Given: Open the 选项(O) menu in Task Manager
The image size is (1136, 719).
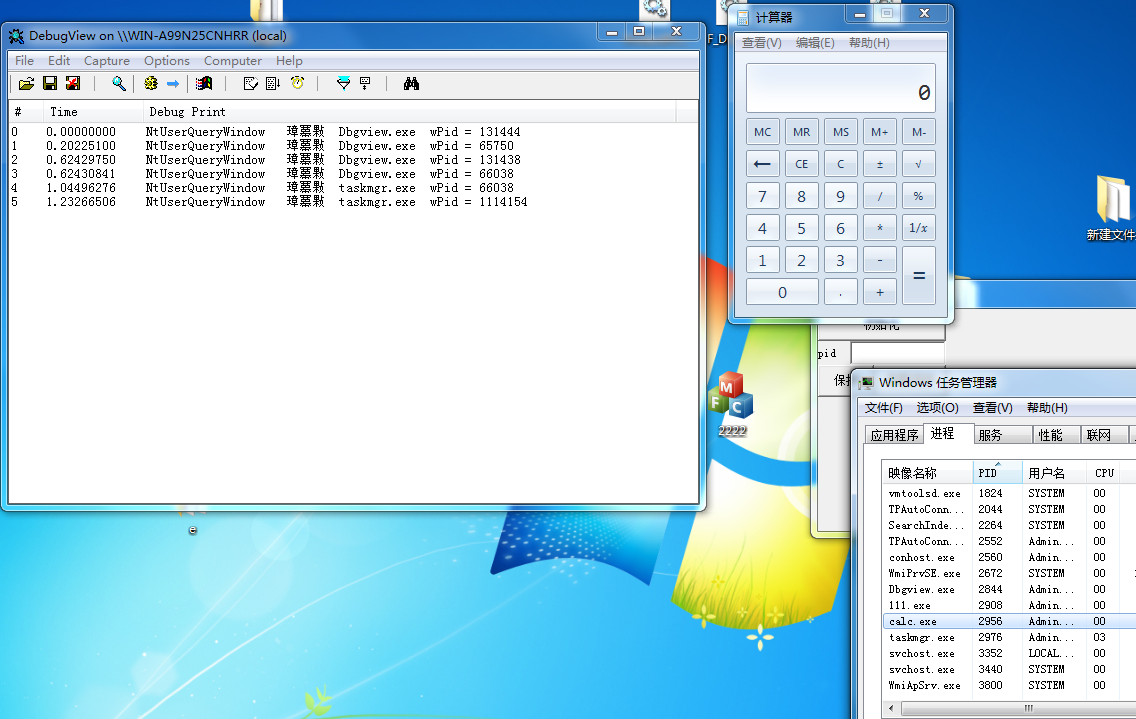Looking at the screenshot, I should point(937,408).
